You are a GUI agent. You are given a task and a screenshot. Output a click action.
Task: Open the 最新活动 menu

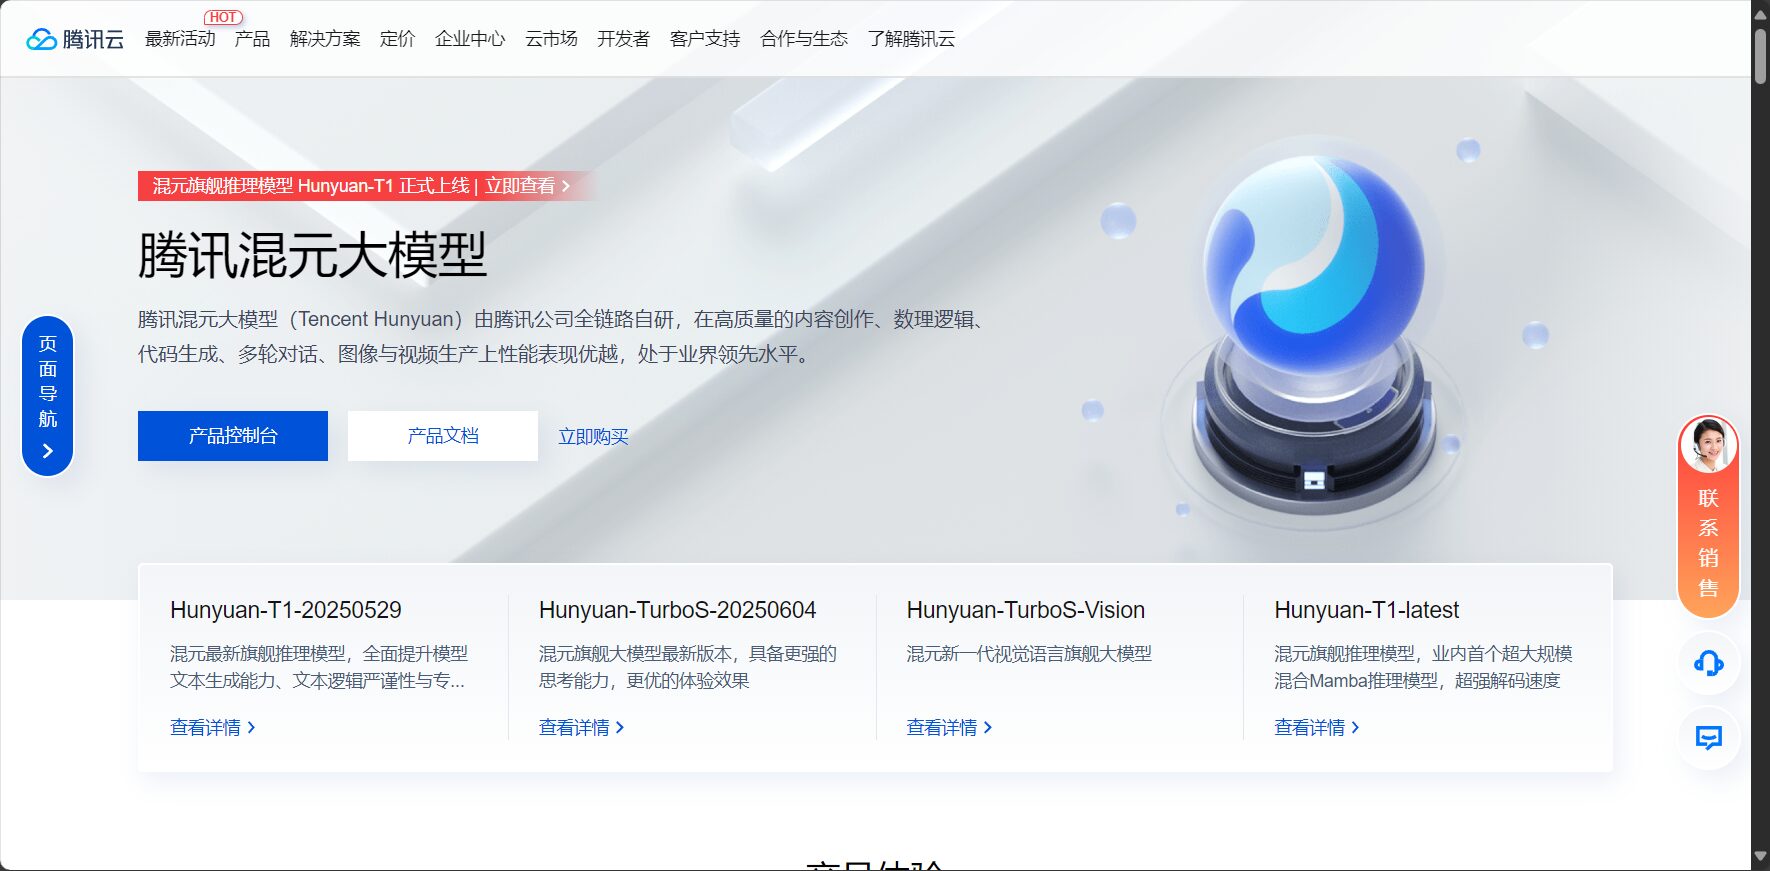pyautogui.click(x=180, y=39)
